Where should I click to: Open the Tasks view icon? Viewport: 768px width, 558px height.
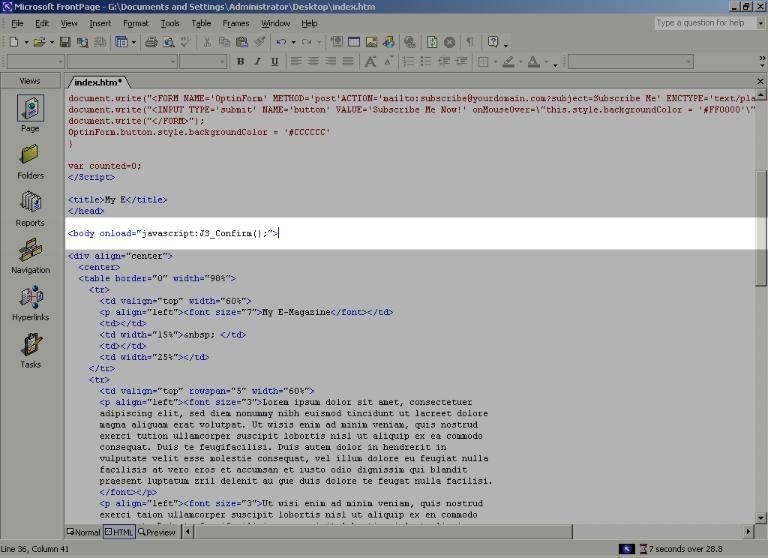click(x=30, y=348)
